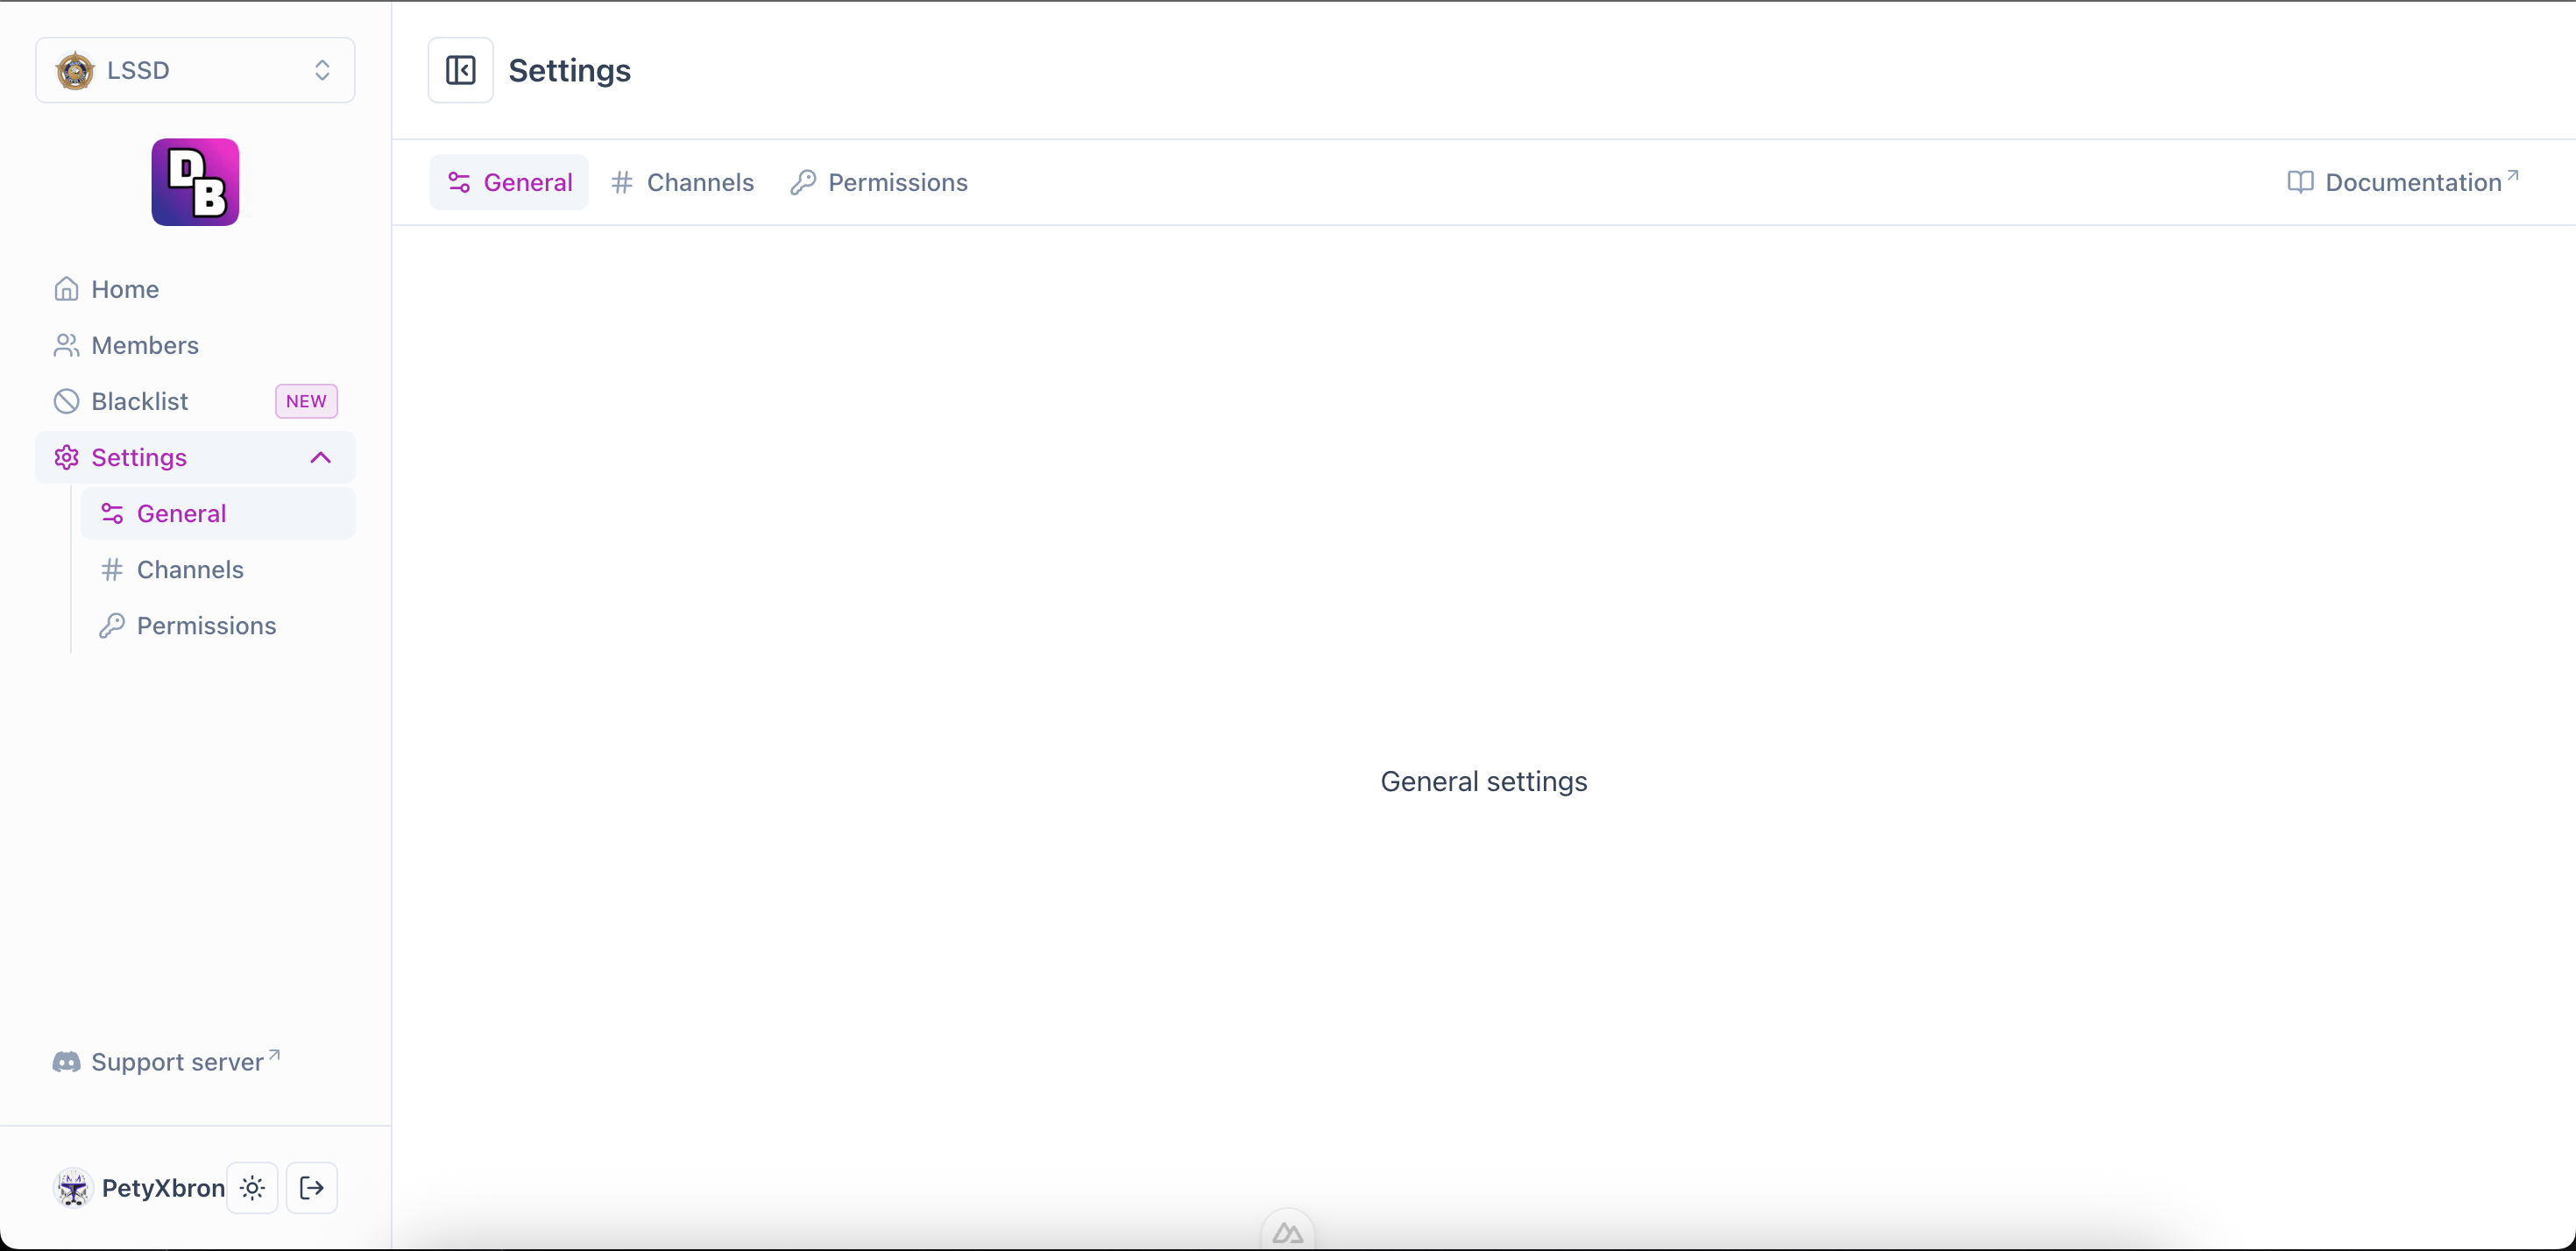2576x1251 pixels.
Task: Open the Documentation link
Action: [x=2403, y=182]
